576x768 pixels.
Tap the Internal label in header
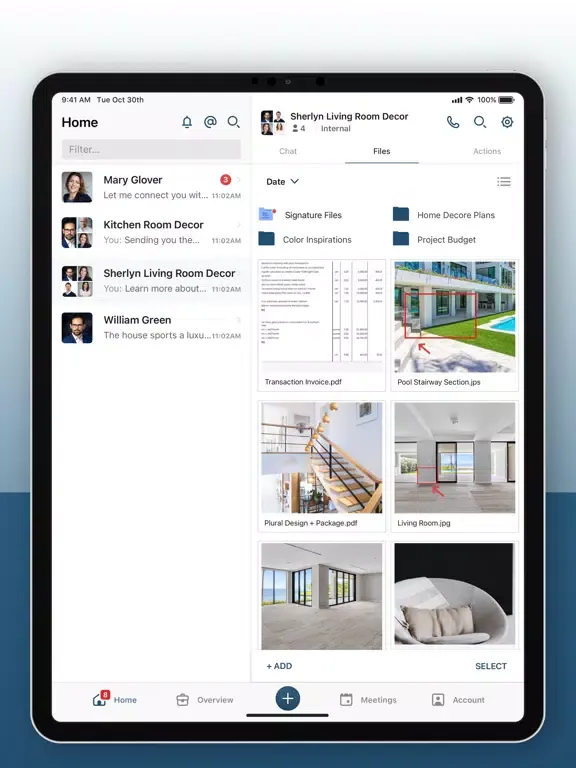click(x=336, y=128)
